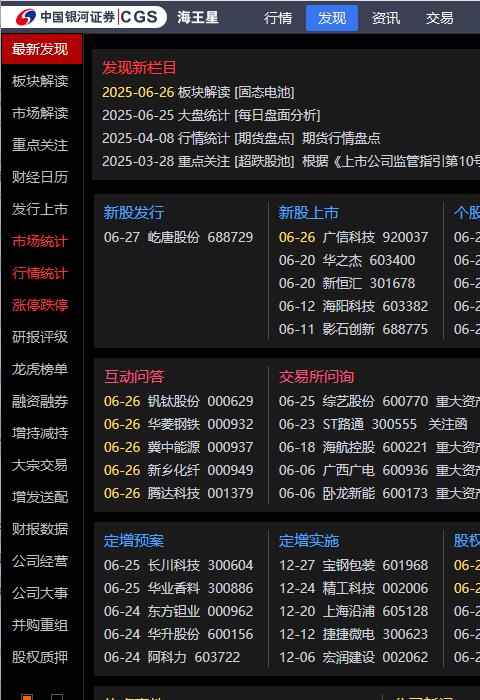Select 发行上市 in the sidebar

[x=40, y=209]
